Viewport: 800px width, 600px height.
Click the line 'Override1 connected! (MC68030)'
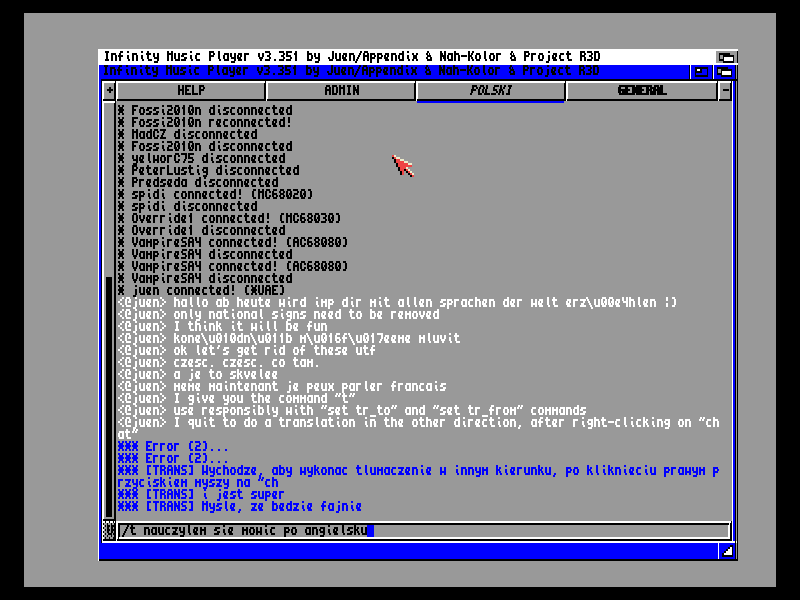tap(229, 218)
